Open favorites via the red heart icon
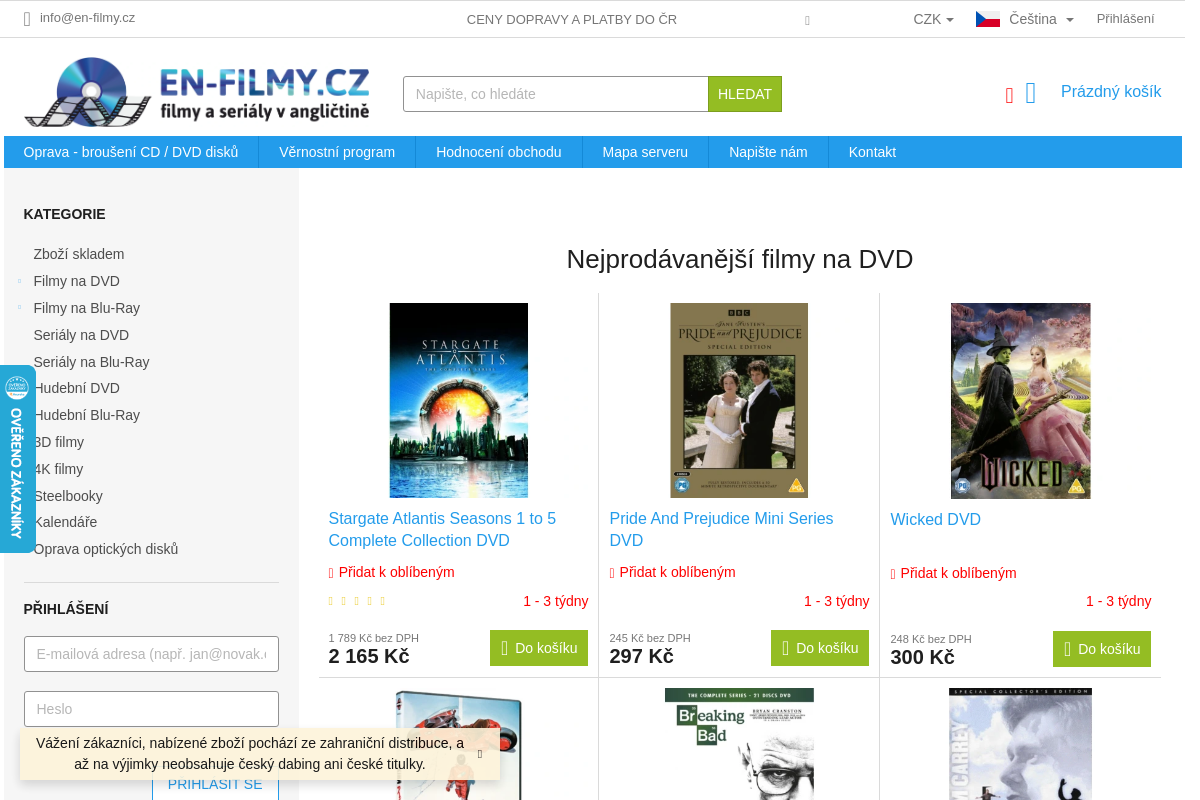 tap(1009, 94)
